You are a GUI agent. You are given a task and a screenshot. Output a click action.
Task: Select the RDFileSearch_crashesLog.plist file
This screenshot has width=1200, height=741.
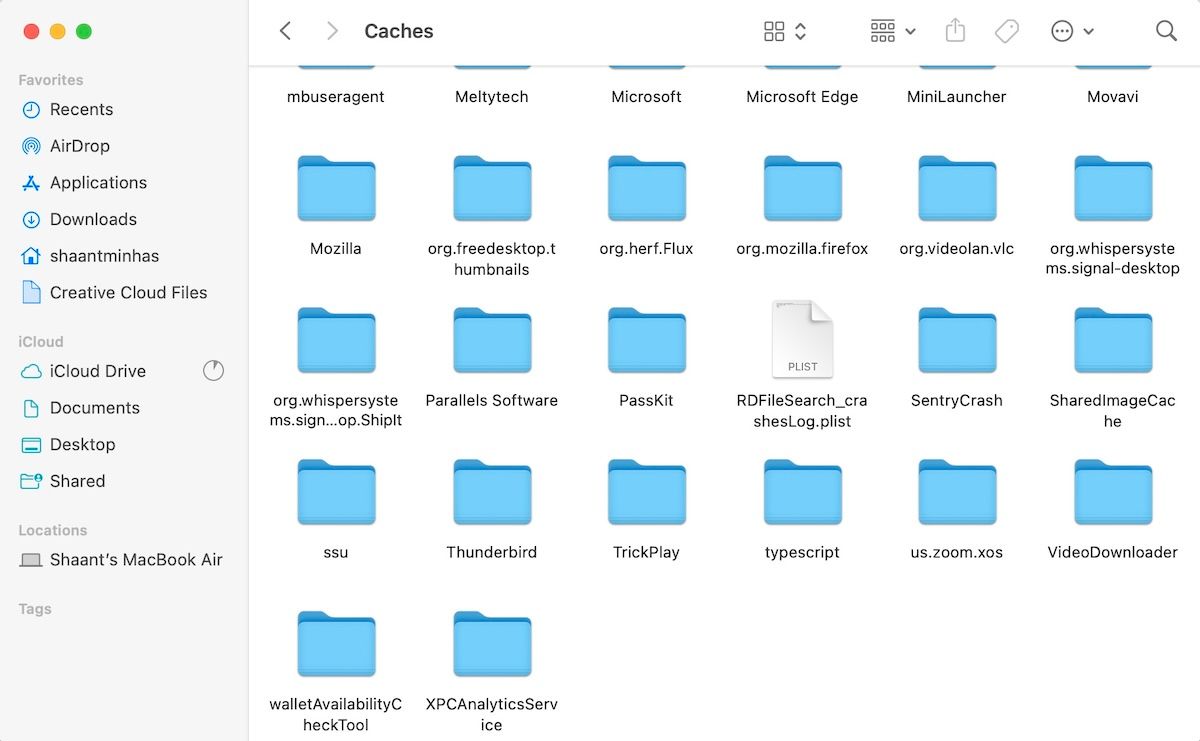pos(802,340)
